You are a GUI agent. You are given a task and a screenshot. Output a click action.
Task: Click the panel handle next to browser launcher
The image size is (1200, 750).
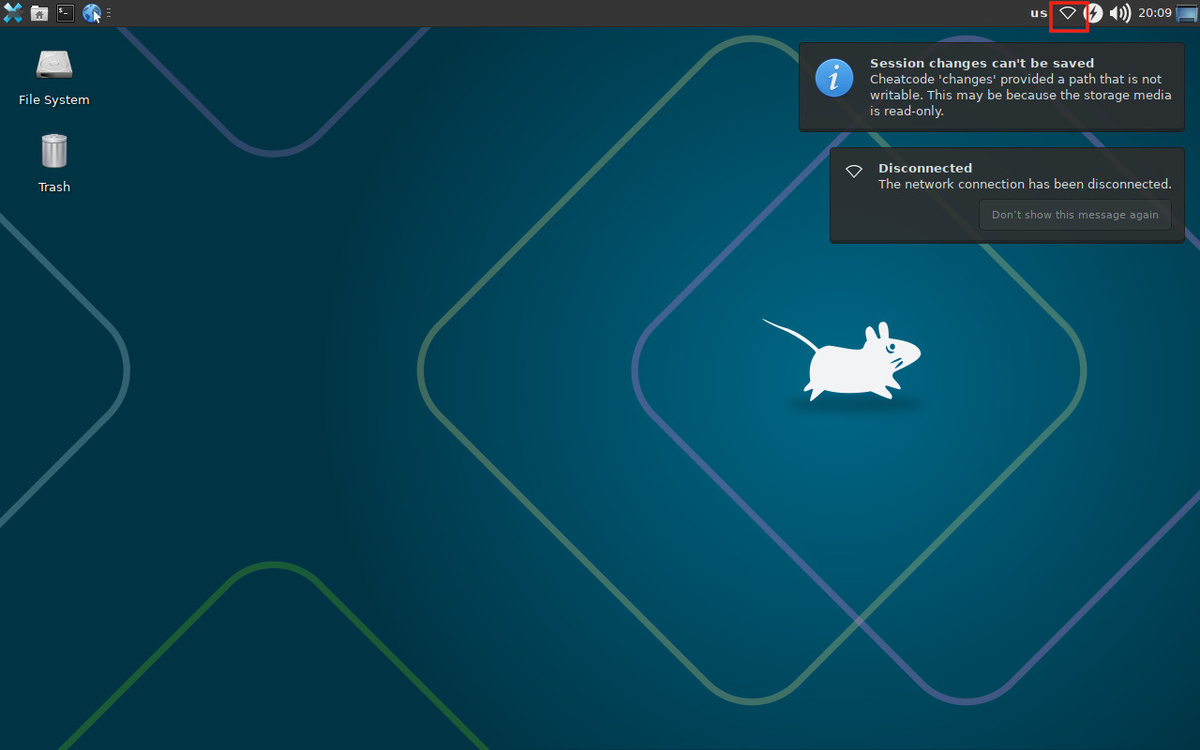pyautogui.click(x=108, y=13)
